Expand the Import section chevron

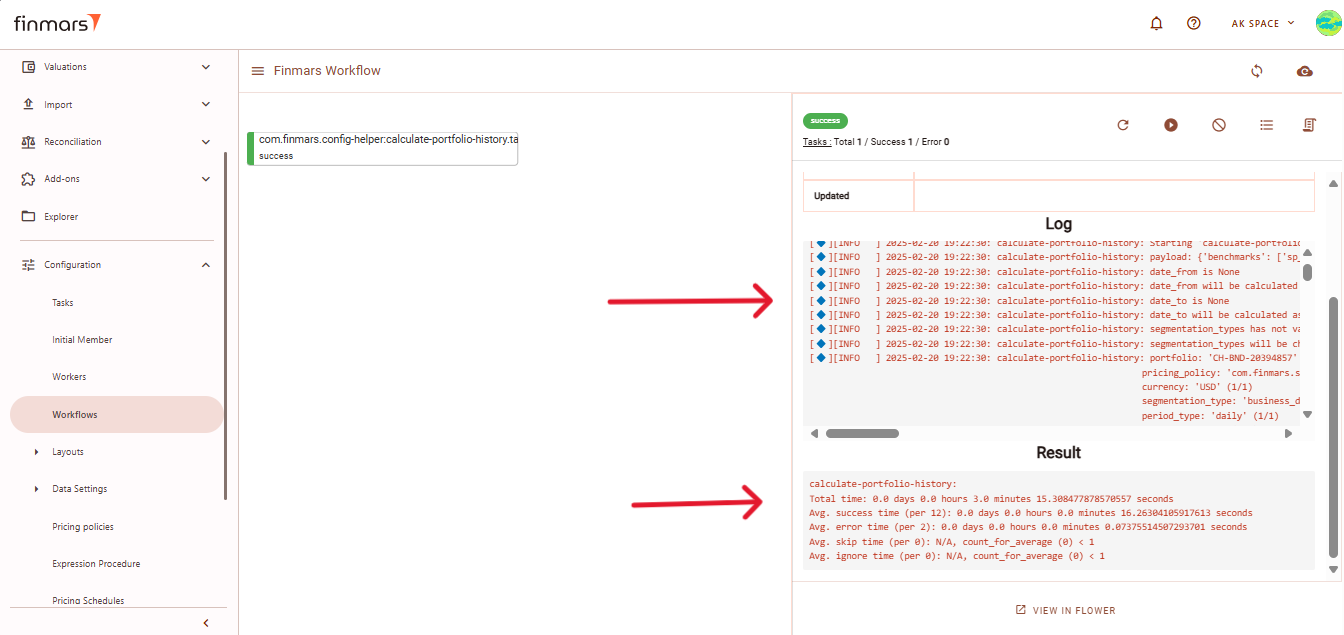(x=206, y=104)
